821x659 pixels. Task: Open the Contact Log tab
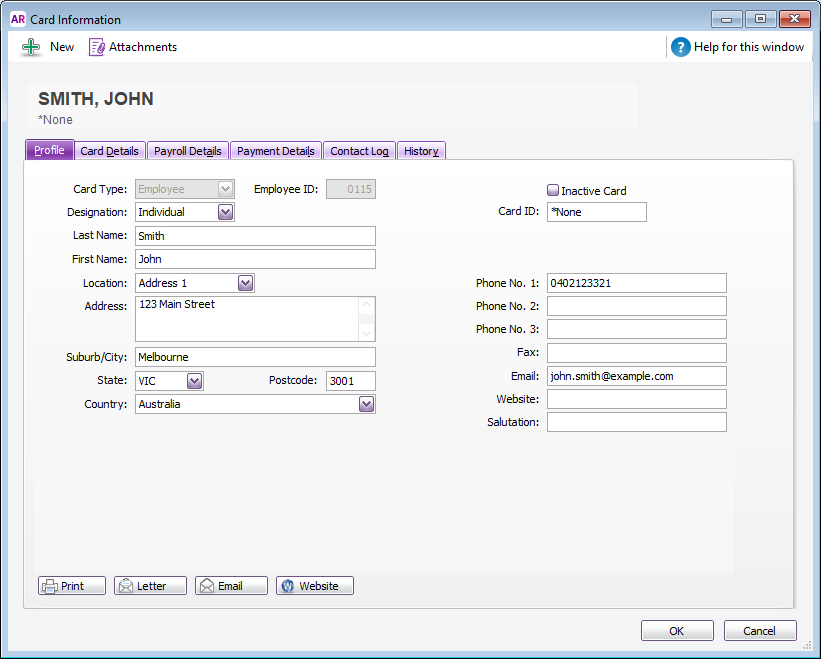[359, 151]
